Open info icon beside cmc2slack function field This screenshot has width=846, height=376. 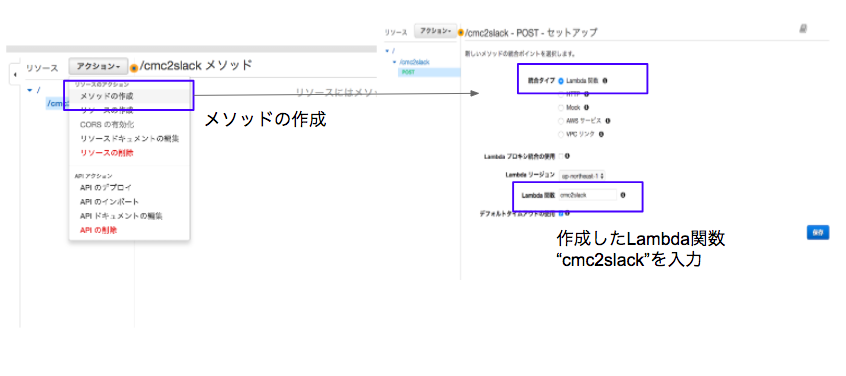(x=623, y=195)
